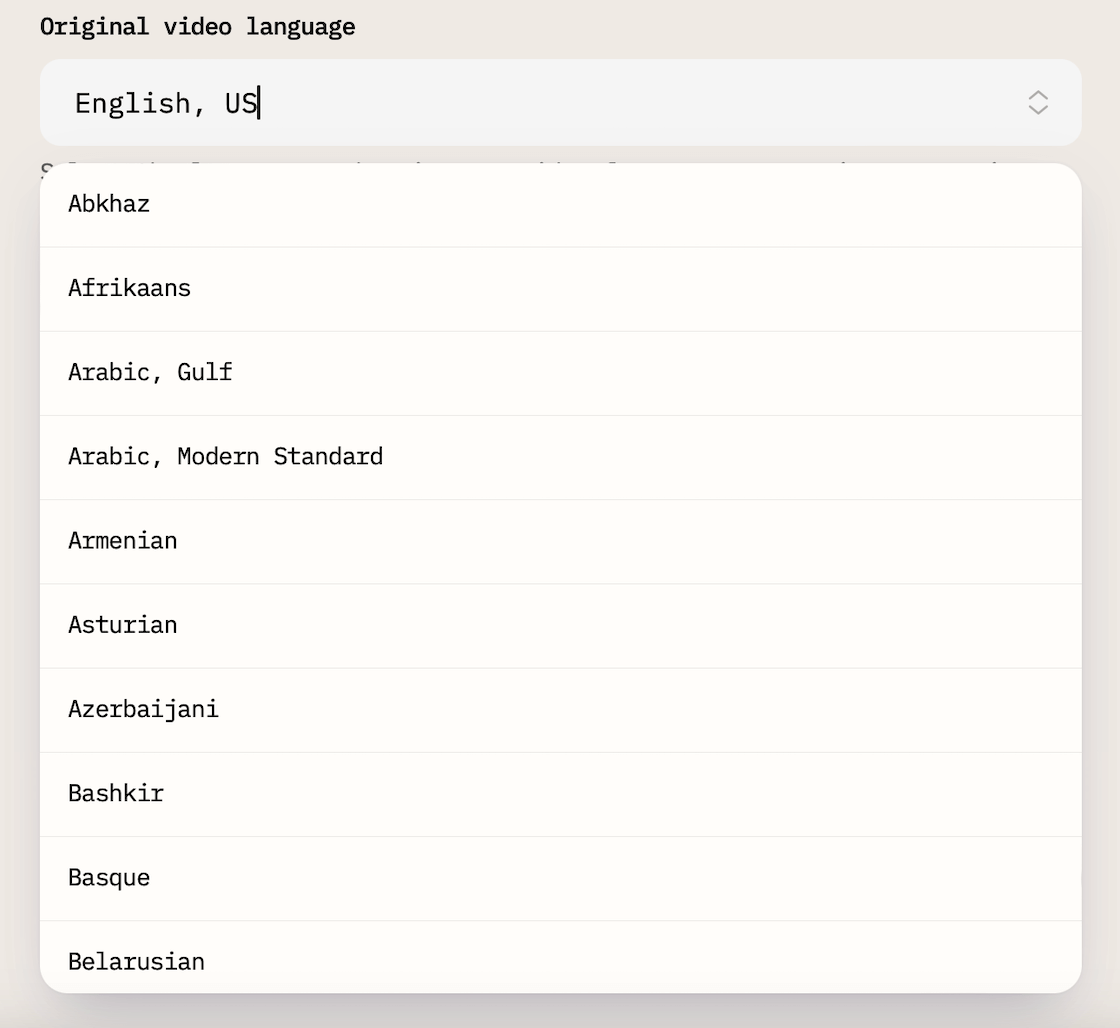Select the Azerbaijani language option
1120x1028 pixels.
point(143,708)
